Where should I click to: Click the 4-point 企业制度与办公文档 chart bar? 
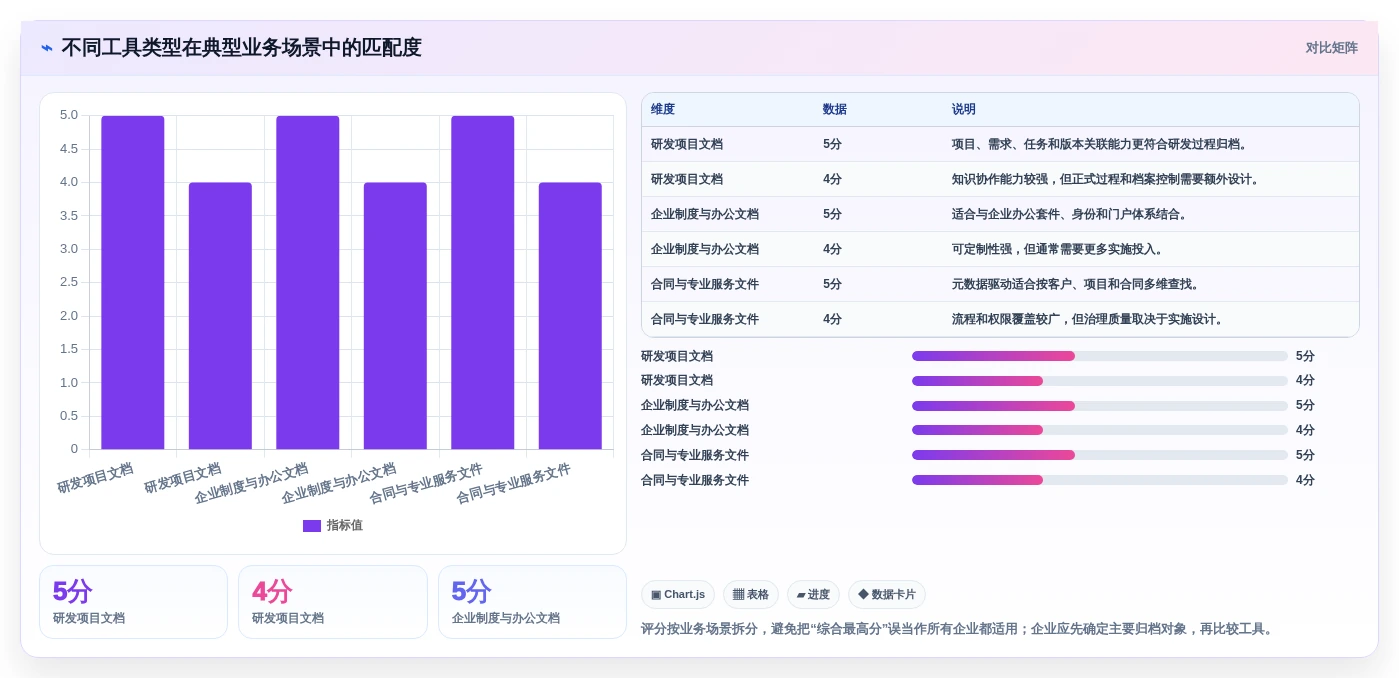tap(395, 316)
